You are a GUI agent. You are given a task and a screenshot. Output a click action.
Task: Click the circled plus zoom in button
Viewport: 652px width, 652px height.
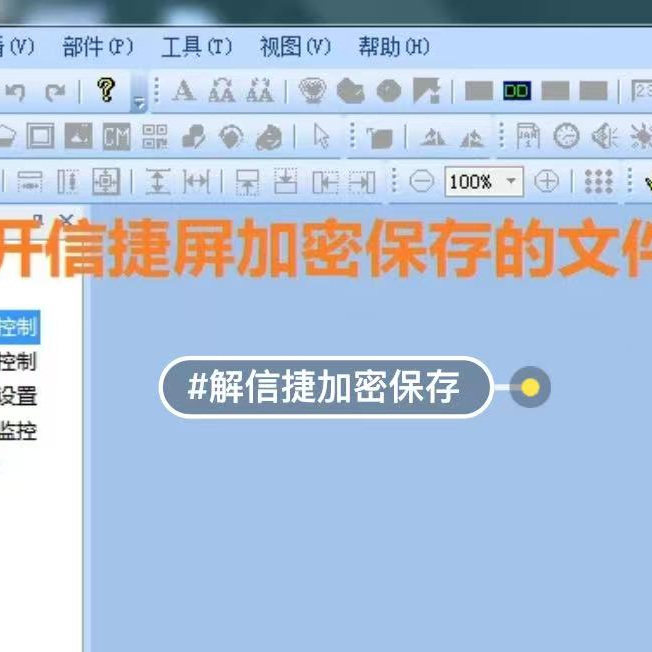pos(546,181)
